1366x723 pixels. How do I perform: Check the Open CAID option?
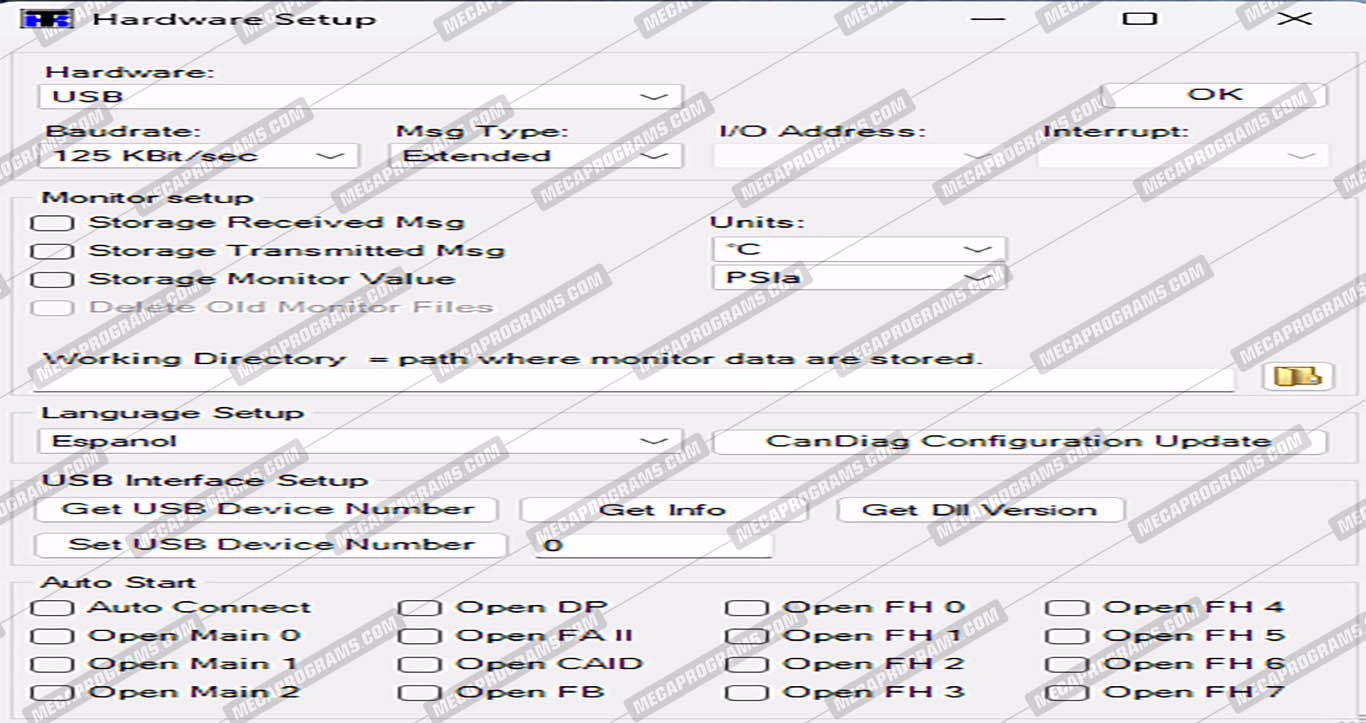pos(420,664)
